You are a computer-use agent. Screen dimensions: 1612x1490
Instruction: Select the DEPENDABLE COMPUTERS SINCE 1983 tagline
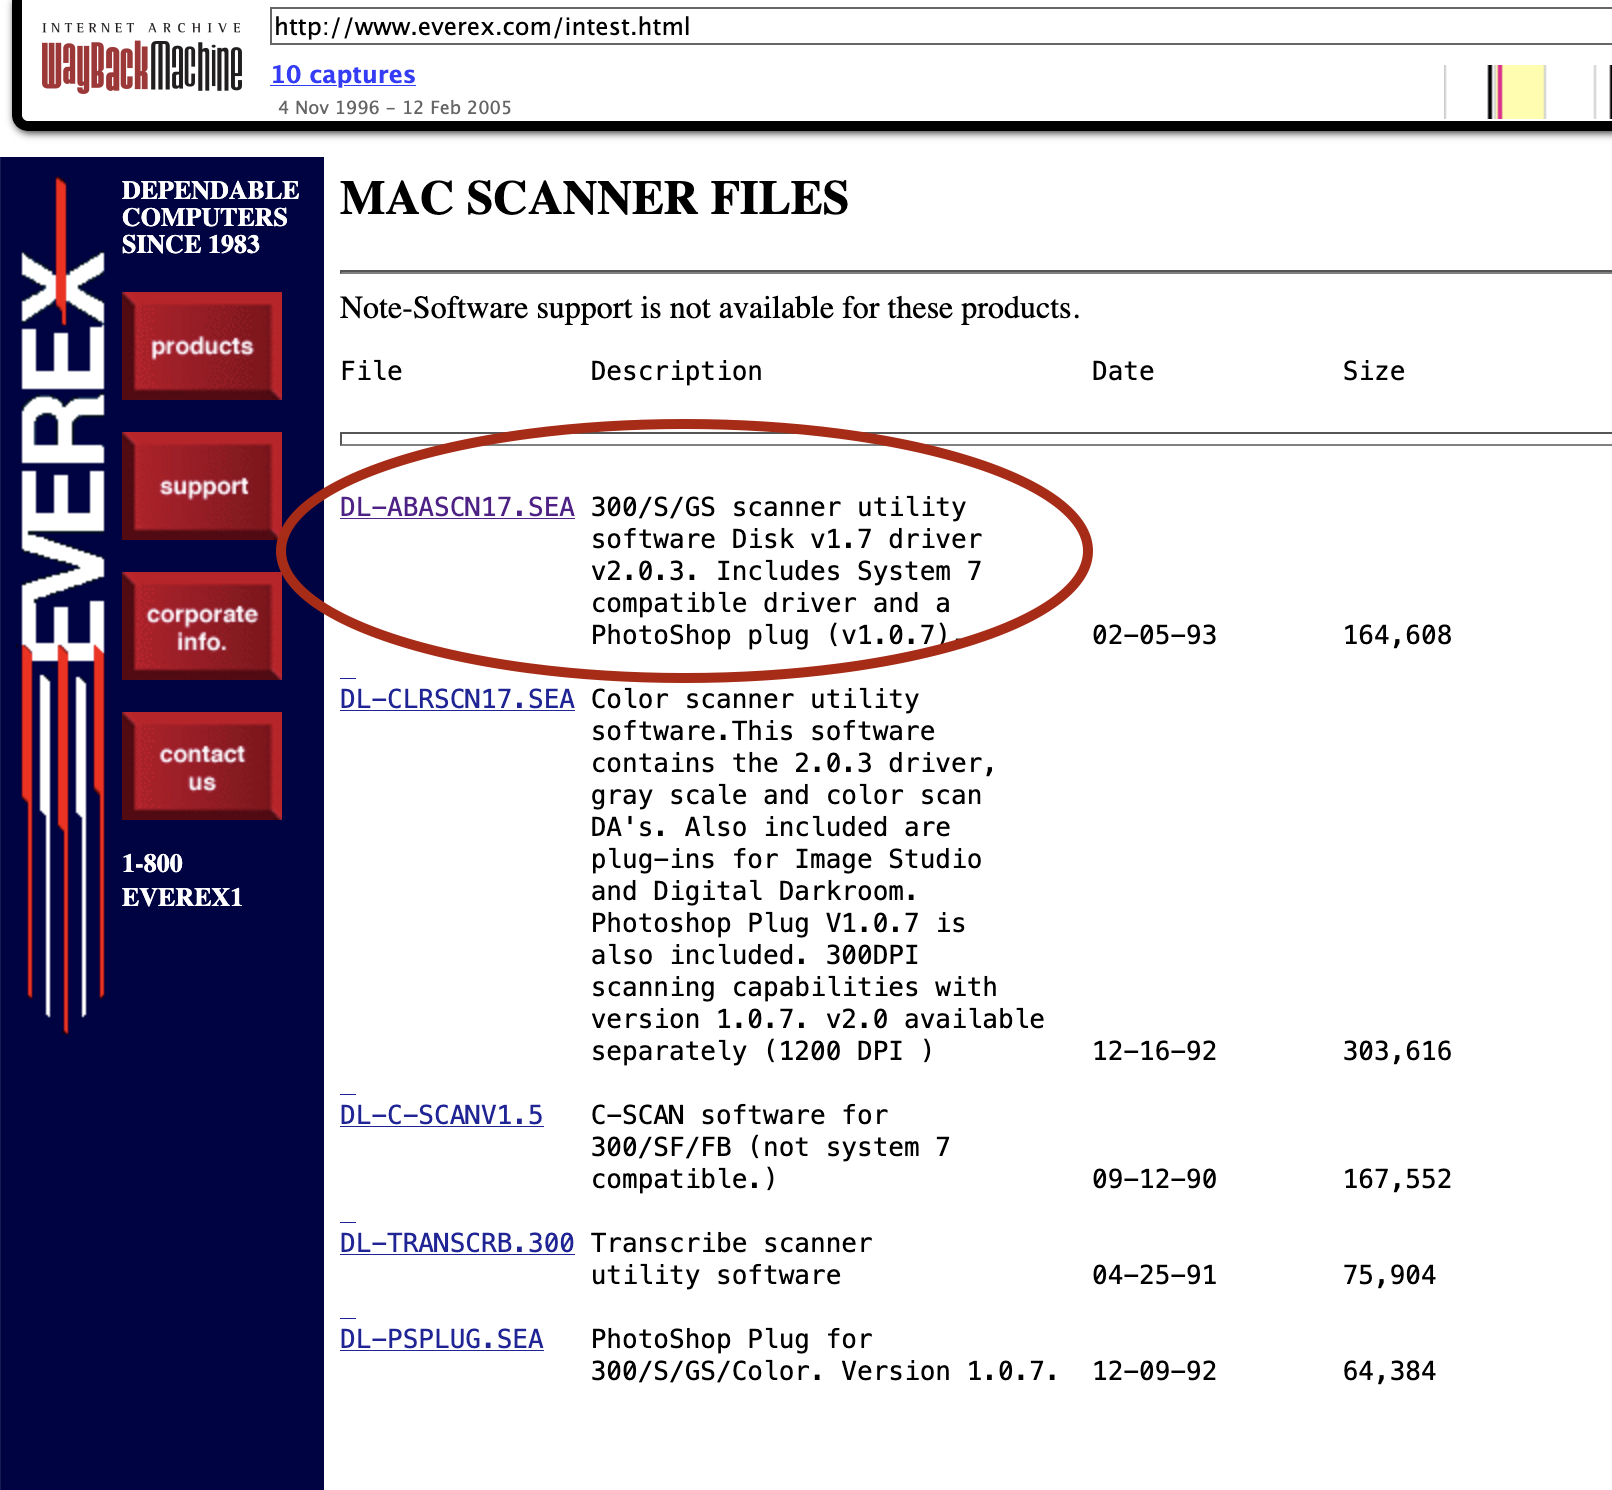tap(210, 217)
